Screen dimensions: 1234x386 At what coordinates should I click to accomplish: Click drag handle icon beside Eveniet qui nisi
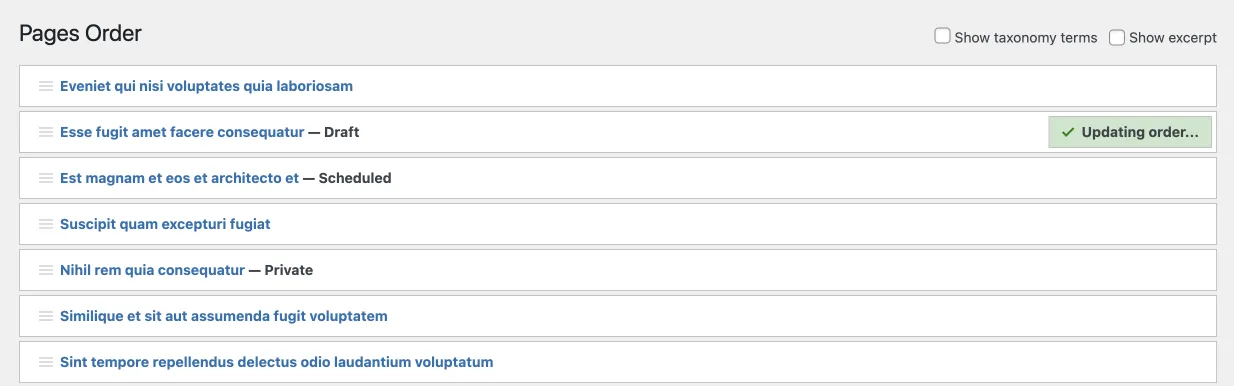(45, 86)
